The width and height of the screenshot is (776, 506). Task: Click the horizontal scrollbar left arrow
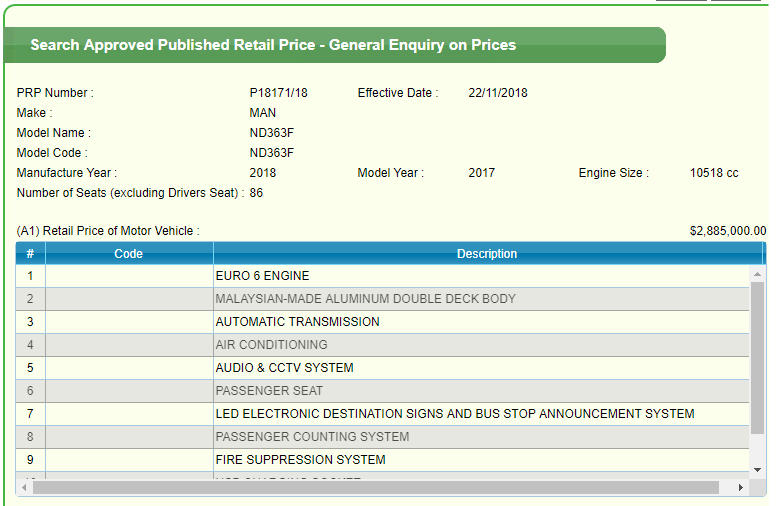click(x=24, y=487)
